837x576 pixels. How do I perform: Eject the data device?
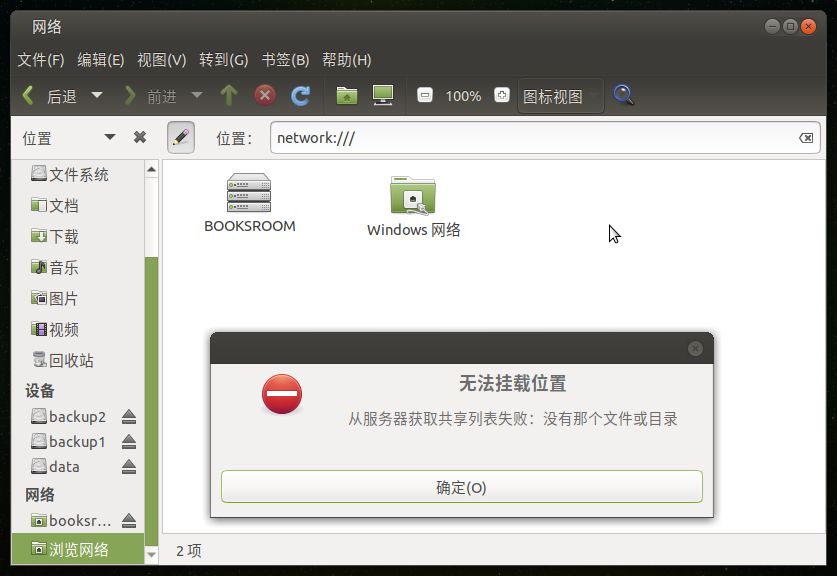point(129,467)
